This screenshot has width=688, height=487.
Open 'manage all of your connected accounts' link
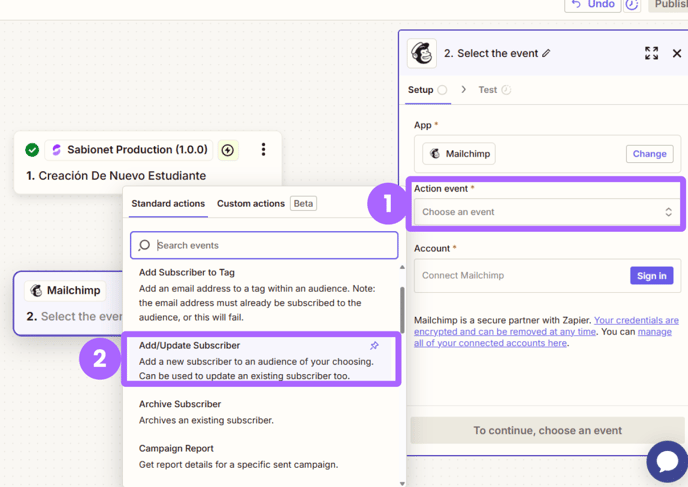click(x=542, y=337)
